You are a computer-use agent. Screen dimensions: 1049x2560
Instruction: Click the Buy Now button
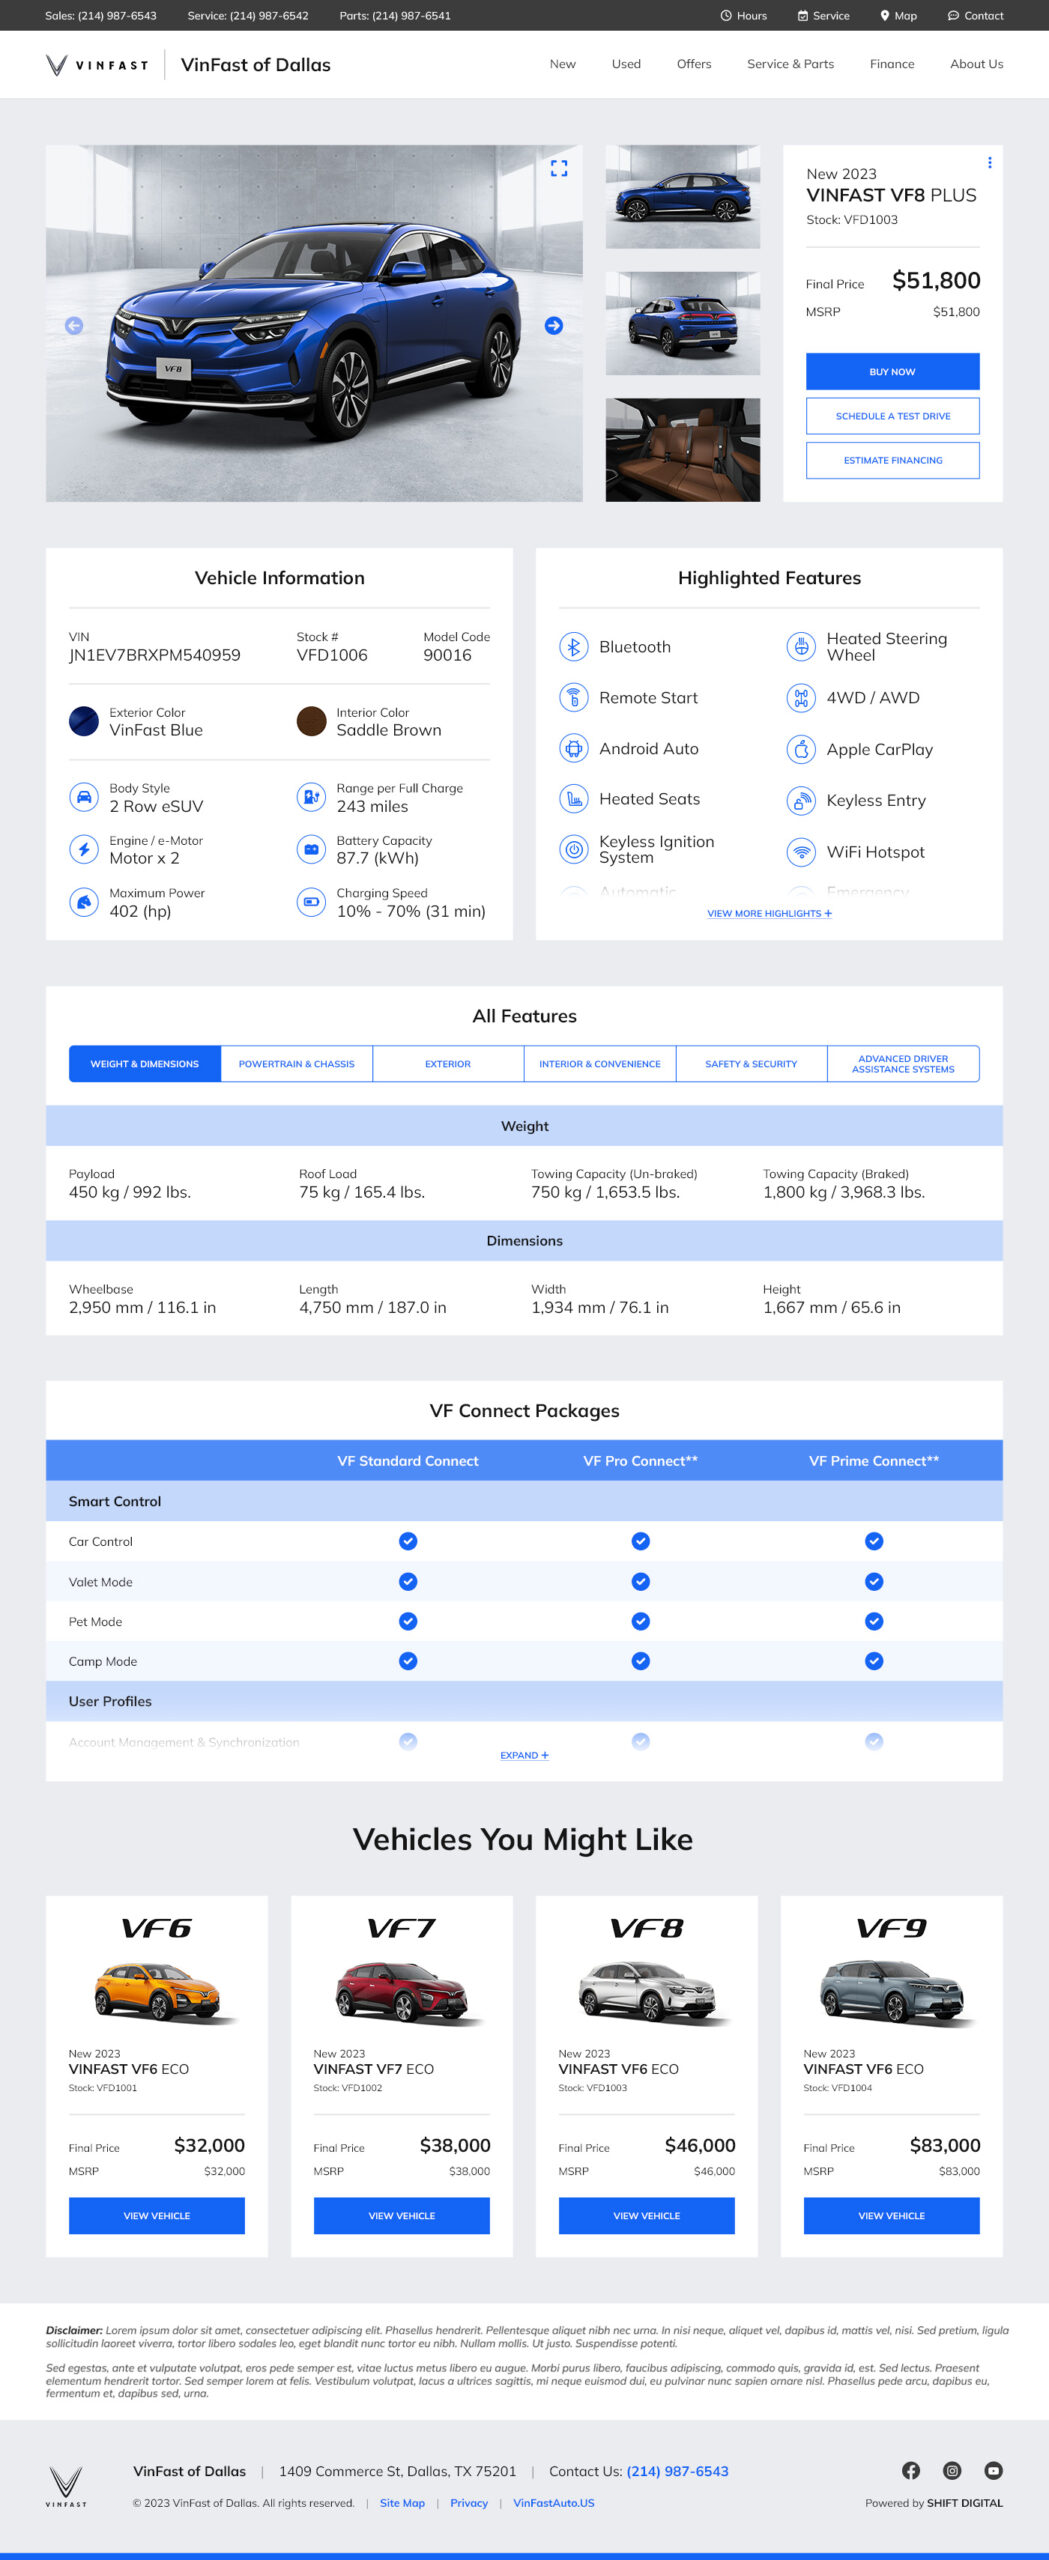(892, 372)
